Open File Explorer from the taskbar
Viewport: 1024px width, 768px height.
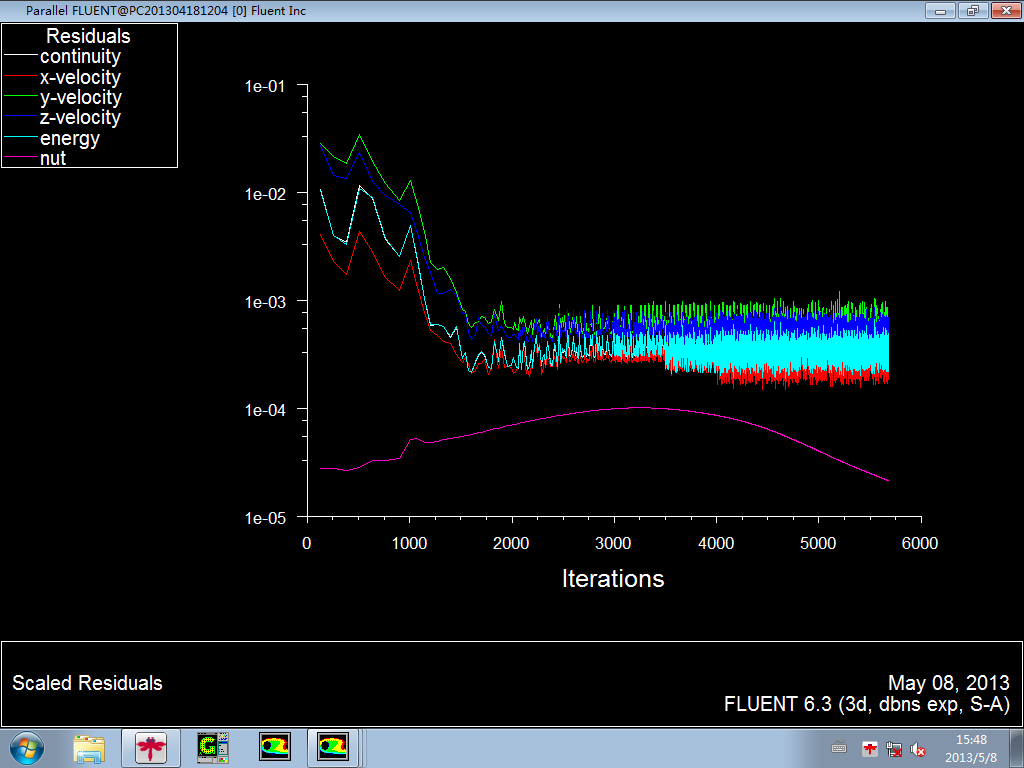89,747
